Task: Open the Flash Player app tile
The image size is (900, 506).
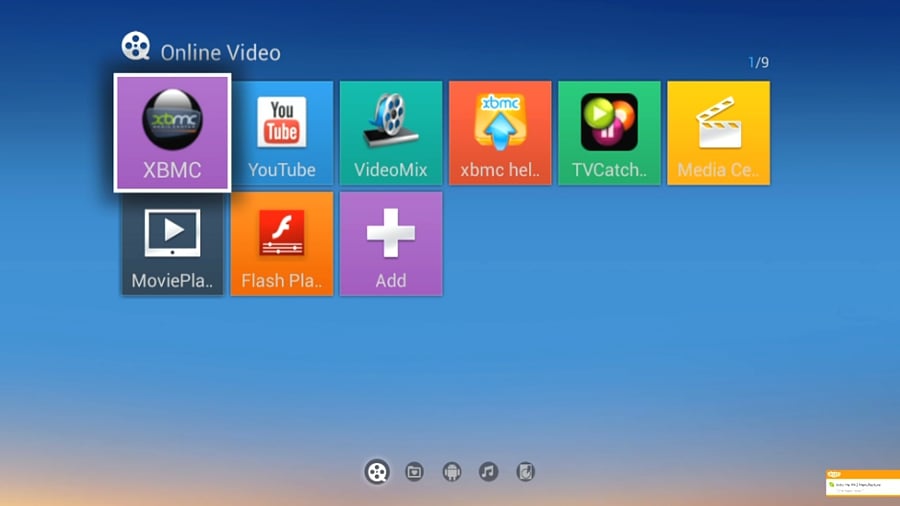Action: (282, 243)
